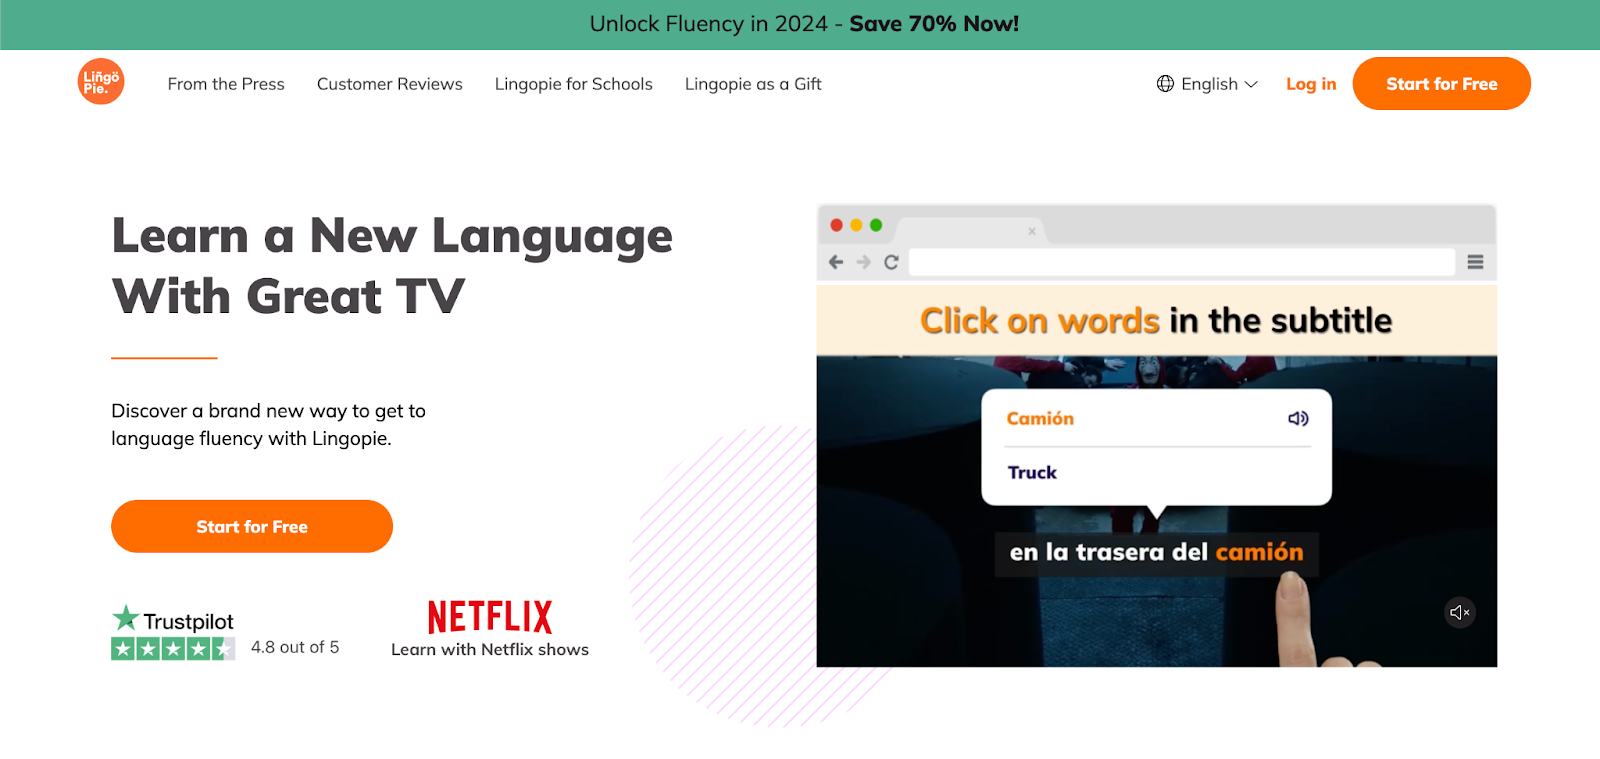Open From the Press page

coord(226,84)
